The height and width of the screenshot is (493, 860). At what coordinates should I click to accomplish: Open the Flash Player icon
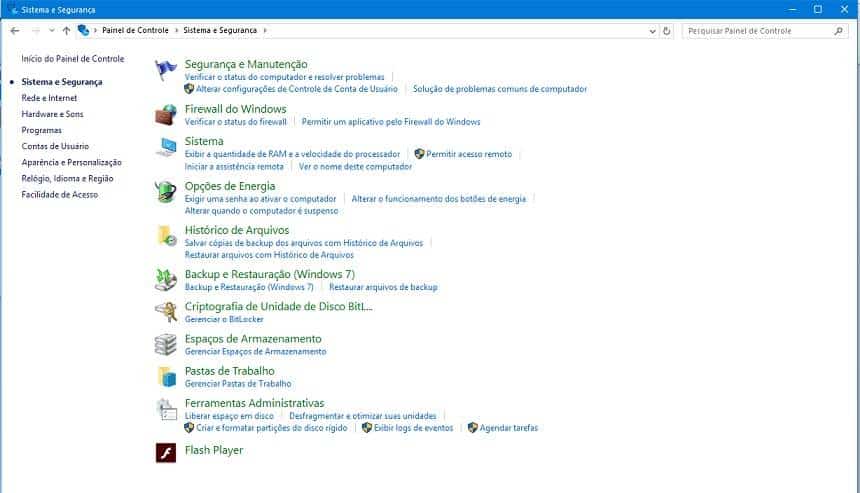(x=166, y=452)
